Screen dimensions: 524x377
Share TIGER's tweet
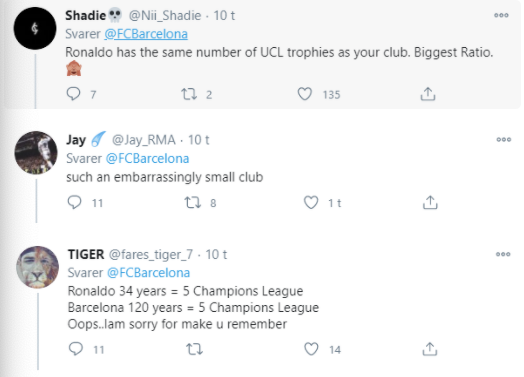point(430,349)
